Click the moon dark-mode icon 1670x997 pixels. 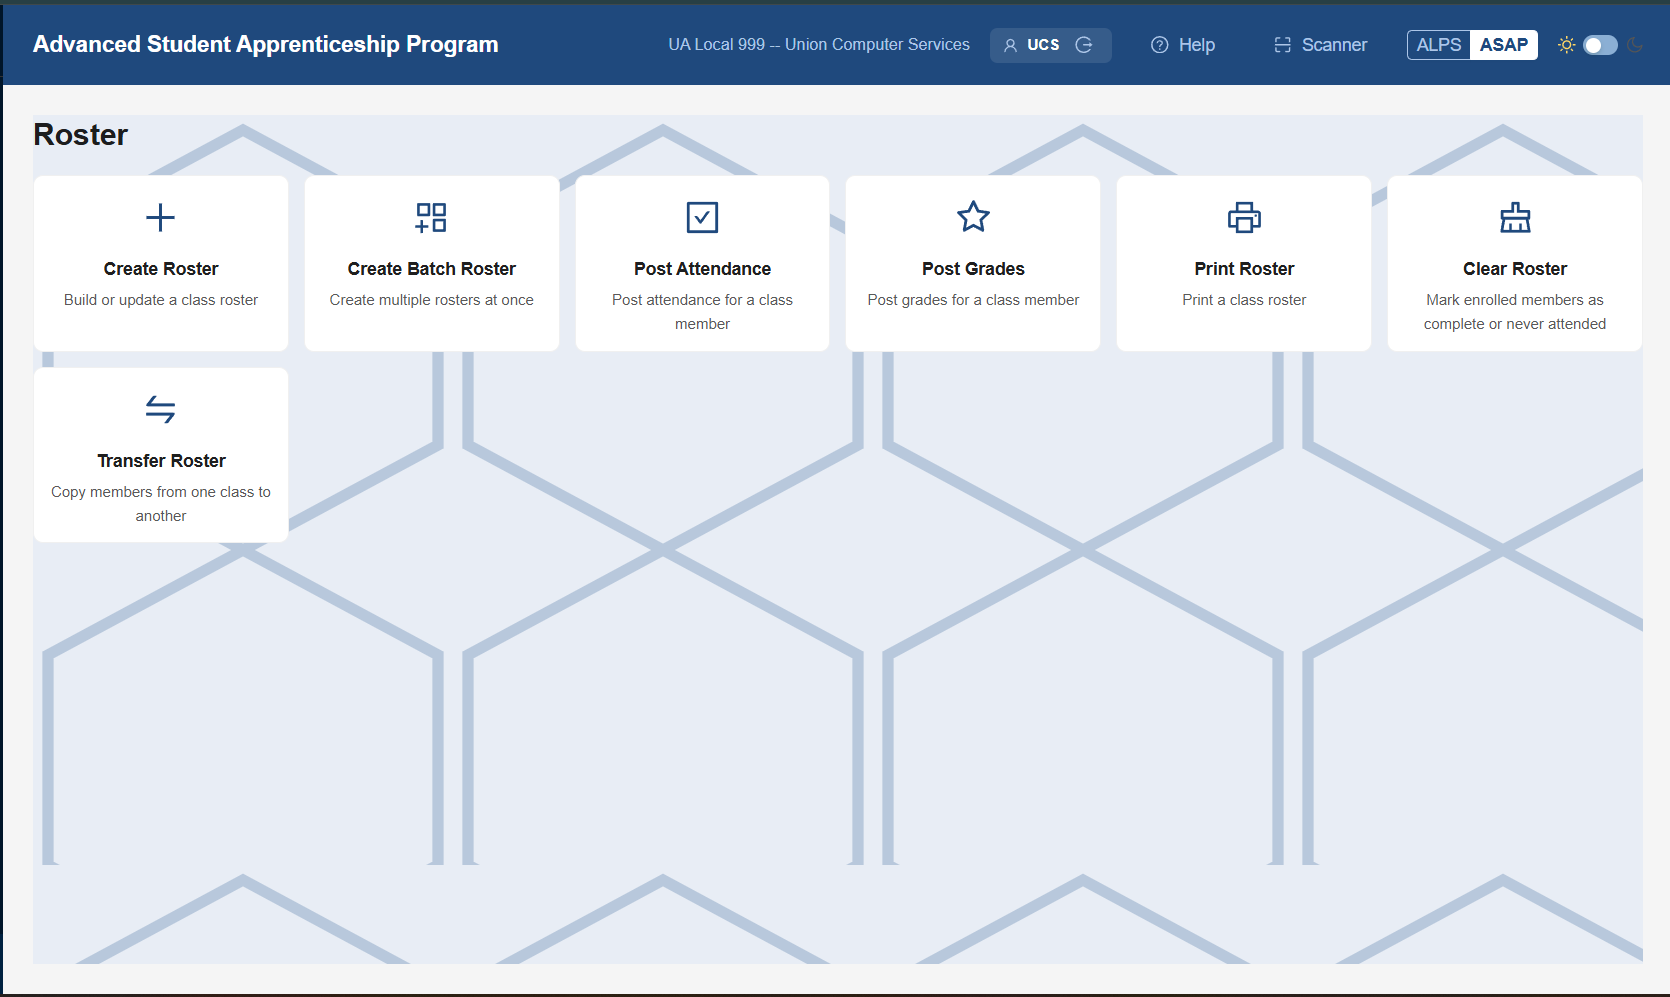1635,45
